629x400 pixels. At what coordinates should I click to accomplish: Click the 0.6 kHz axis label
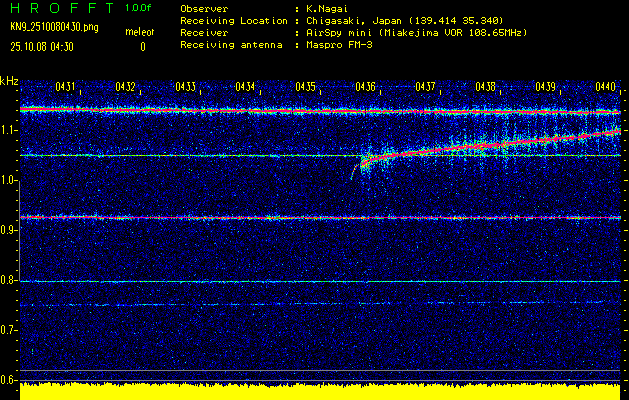tap(10, 380)
